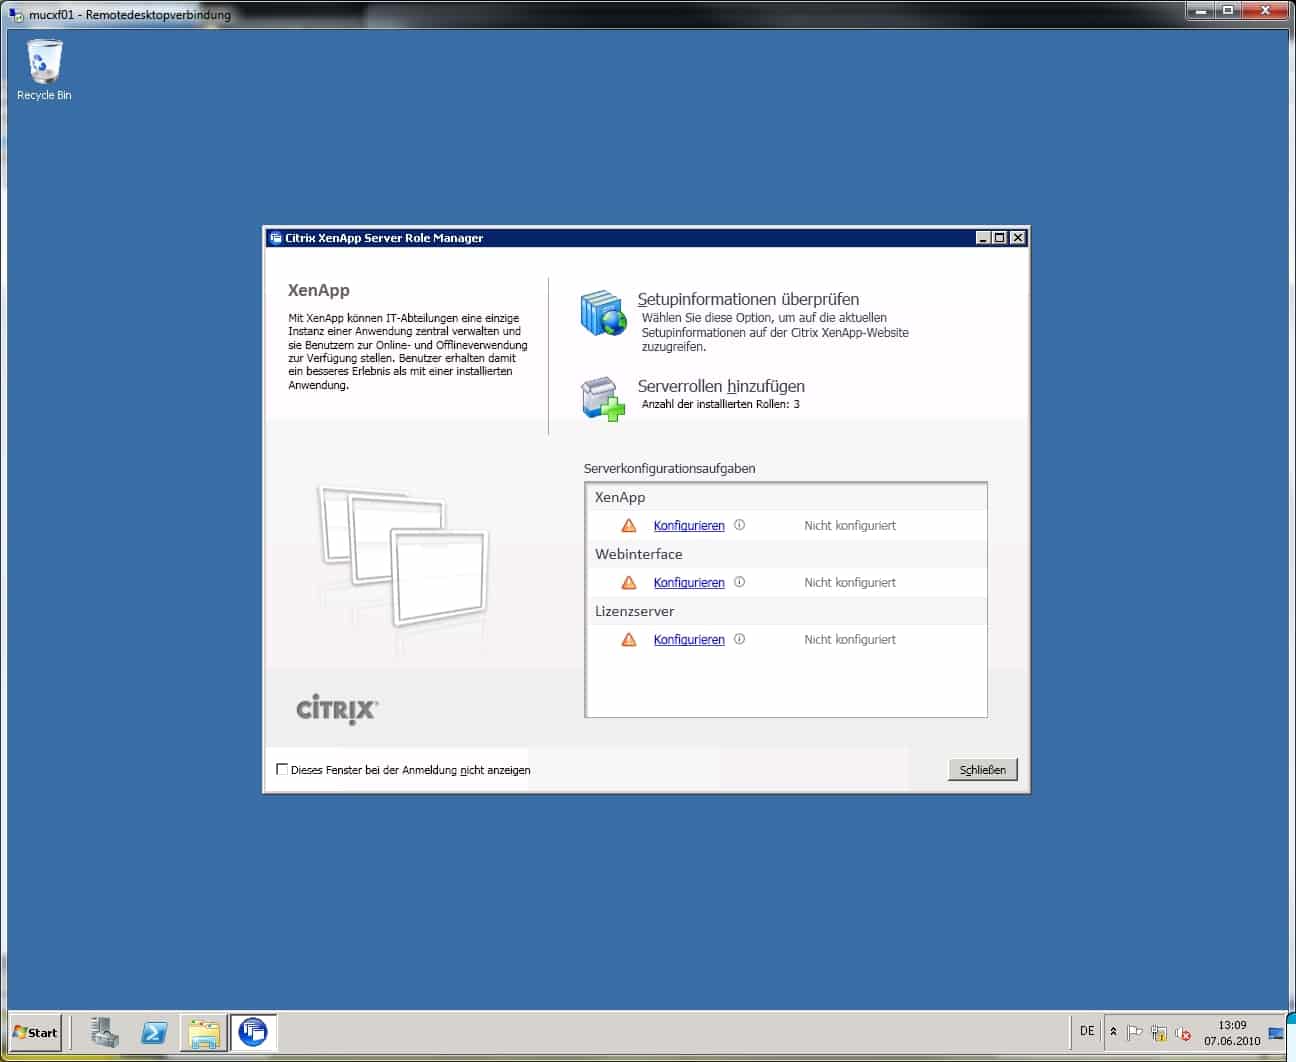Maximize the Citrix Role Manager dialog
This screenshot has height=1062, width=1296.
point(999,238)
